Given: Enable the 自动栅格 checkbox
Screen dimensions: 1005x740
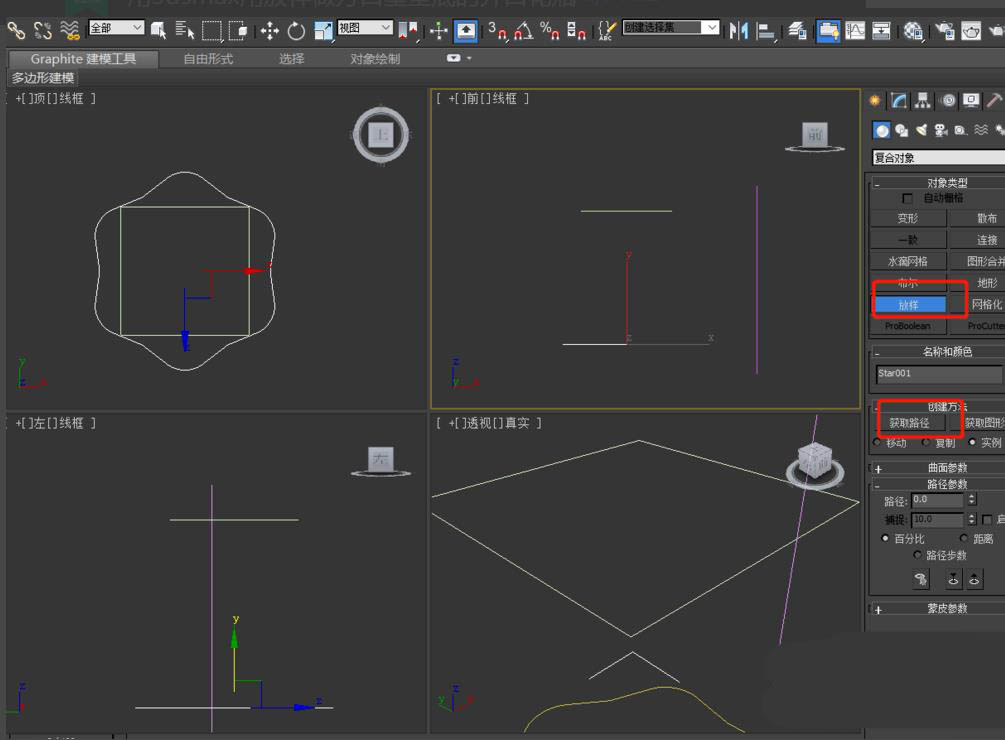Looking at the screenshot, I should point(908,199).
